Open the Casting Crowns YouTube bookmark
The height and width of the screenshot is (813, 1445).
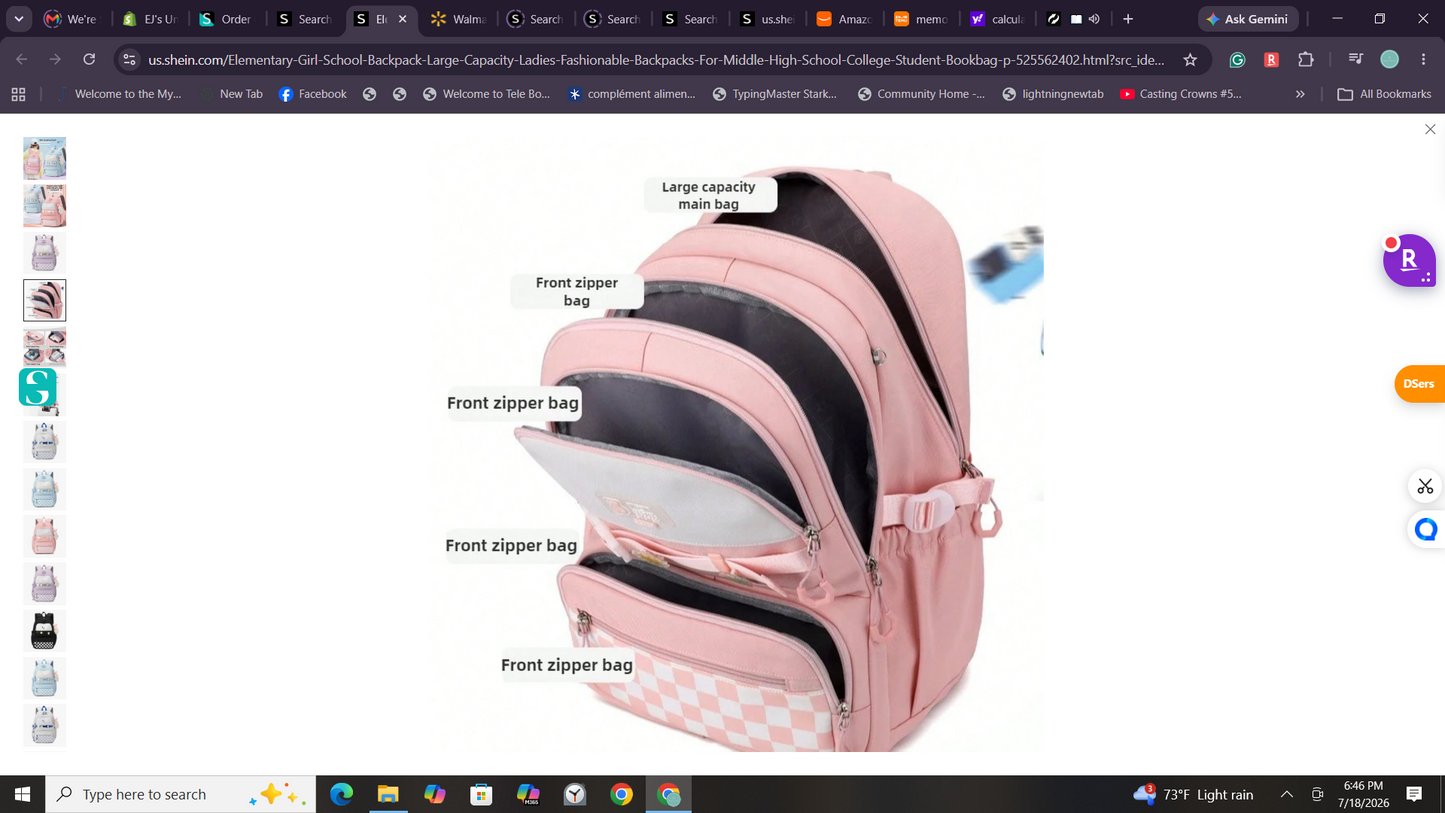click(x=1181, y=94)
